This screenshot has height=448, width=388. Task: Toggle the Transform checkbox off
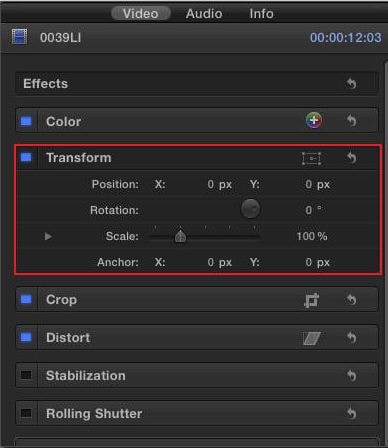tap(26, 157)
